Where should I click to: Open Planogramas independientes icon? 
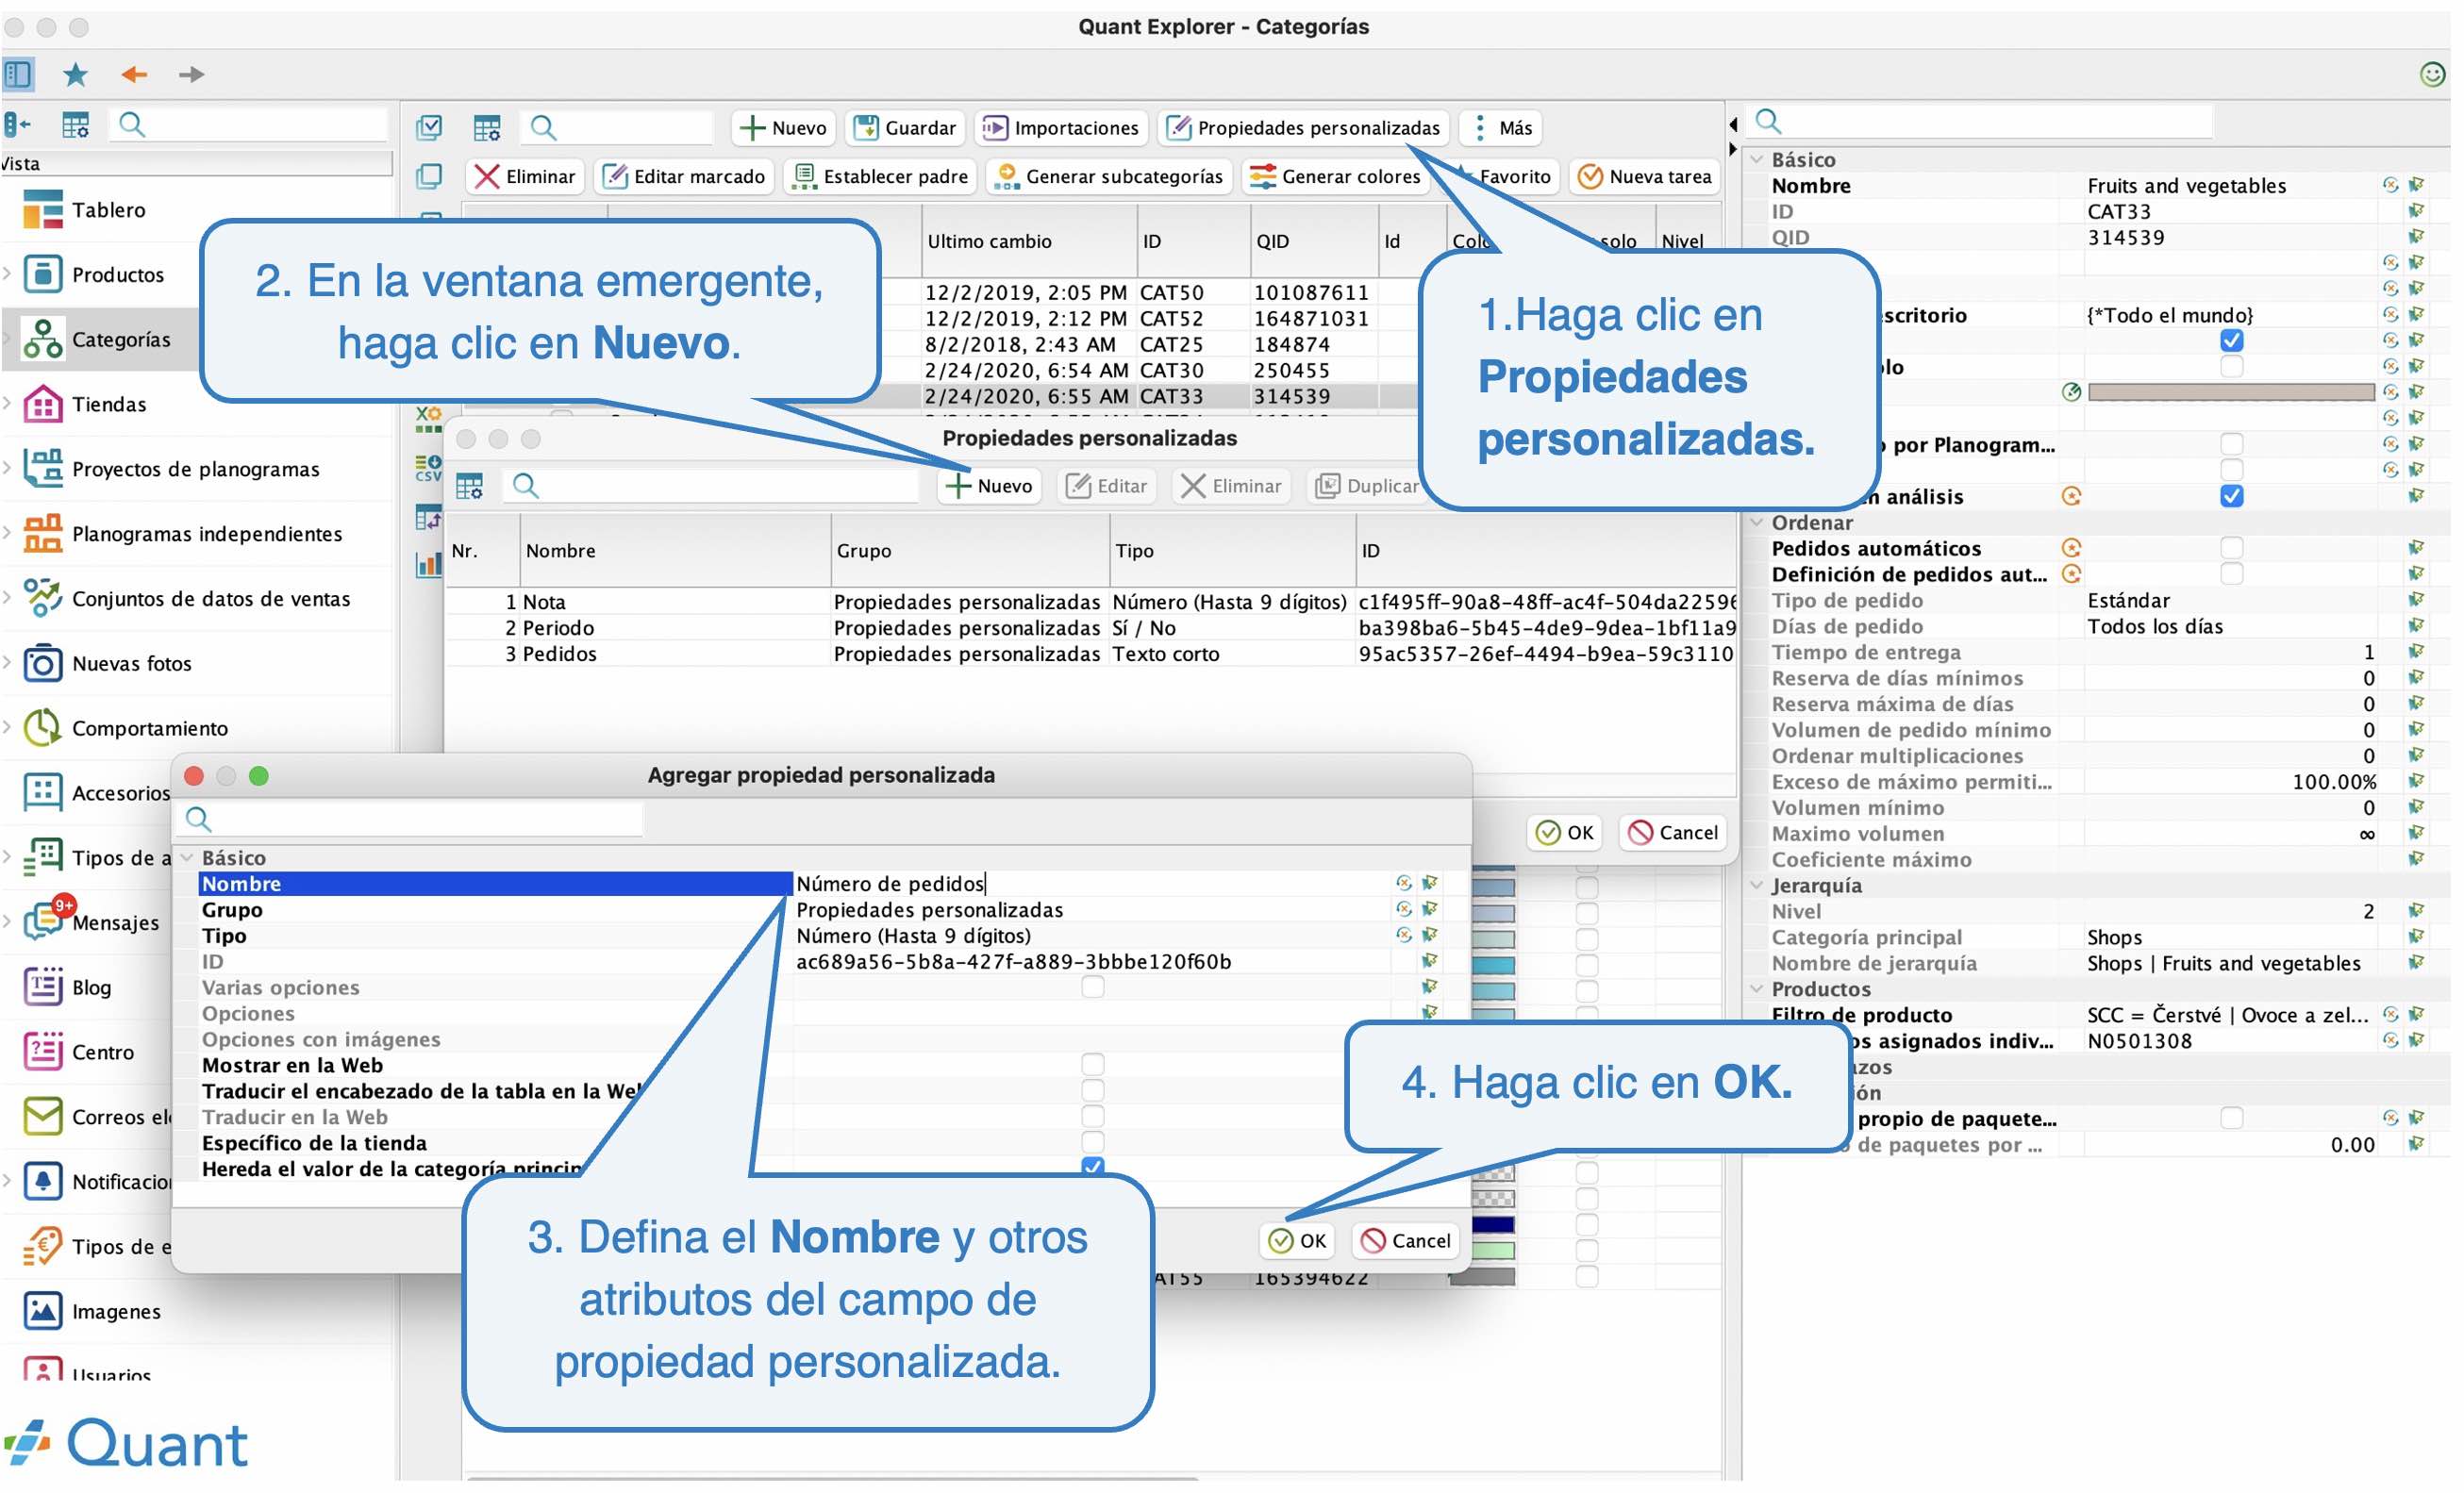[42, 534]
